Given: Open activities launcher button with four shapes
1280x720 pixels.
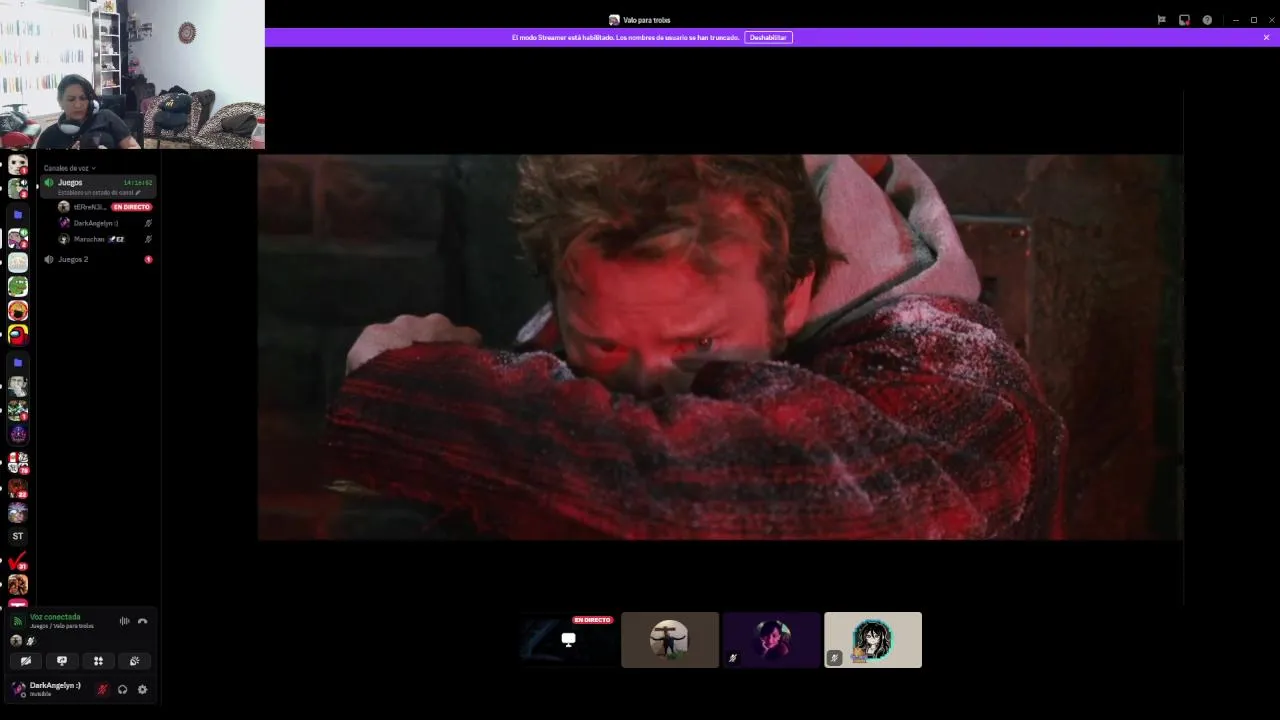Looking at the screenshot, I should pos(98,661).
